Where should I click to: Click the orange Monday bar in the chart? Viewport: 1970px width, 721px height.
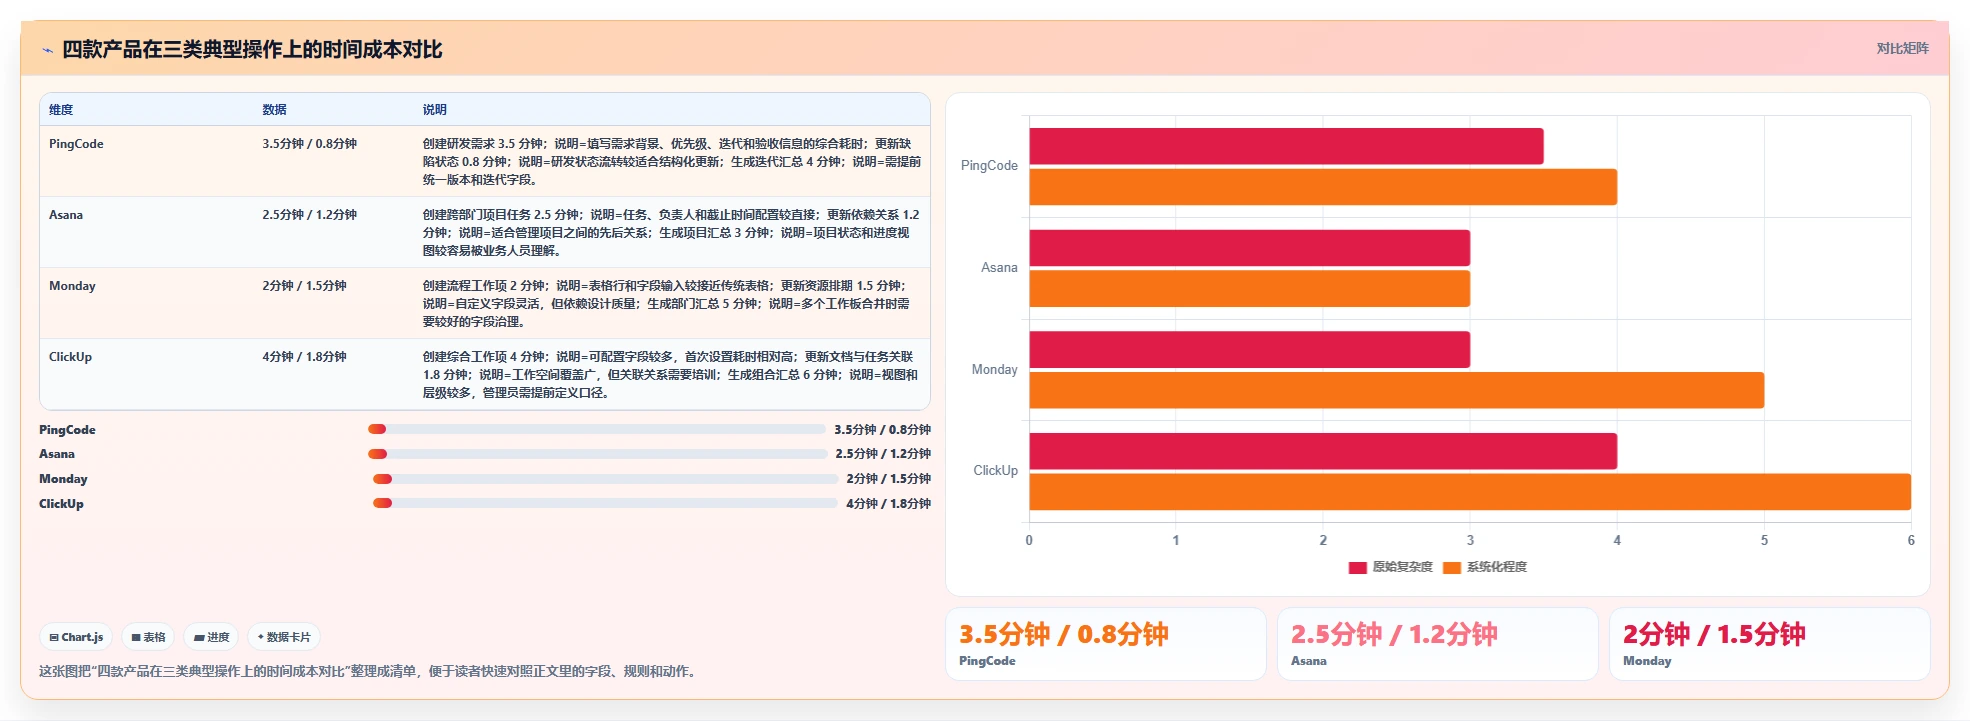click(x=1397, y=390)
